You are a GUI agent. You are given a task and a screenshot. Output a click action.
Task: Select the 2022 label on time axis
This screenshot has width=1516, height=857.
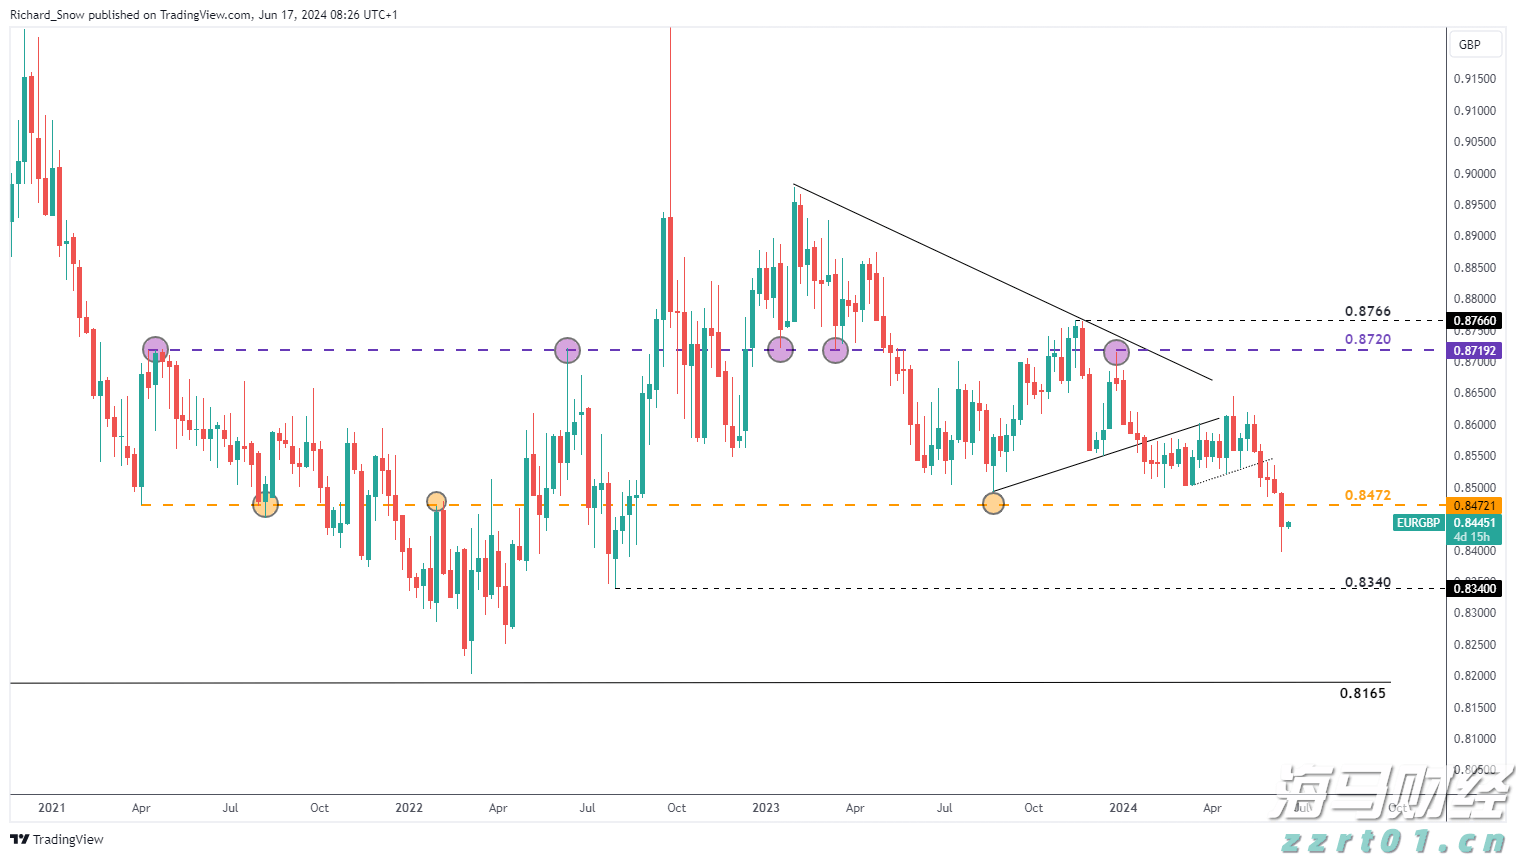pos(409,808)
